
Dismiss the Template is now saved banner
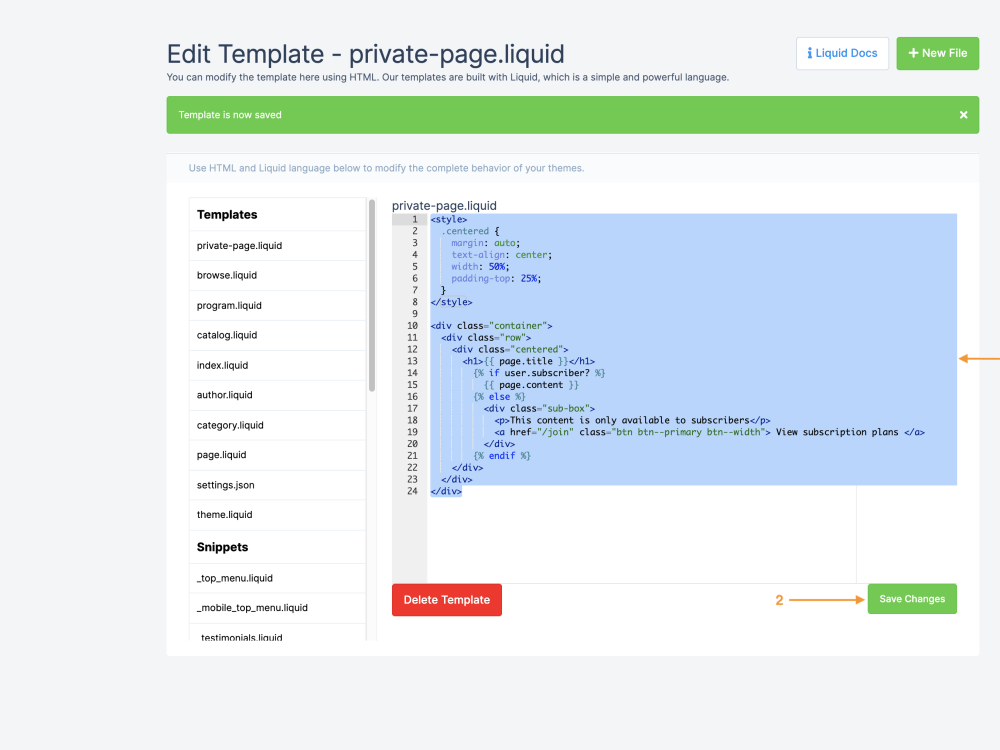click(963, 115)
